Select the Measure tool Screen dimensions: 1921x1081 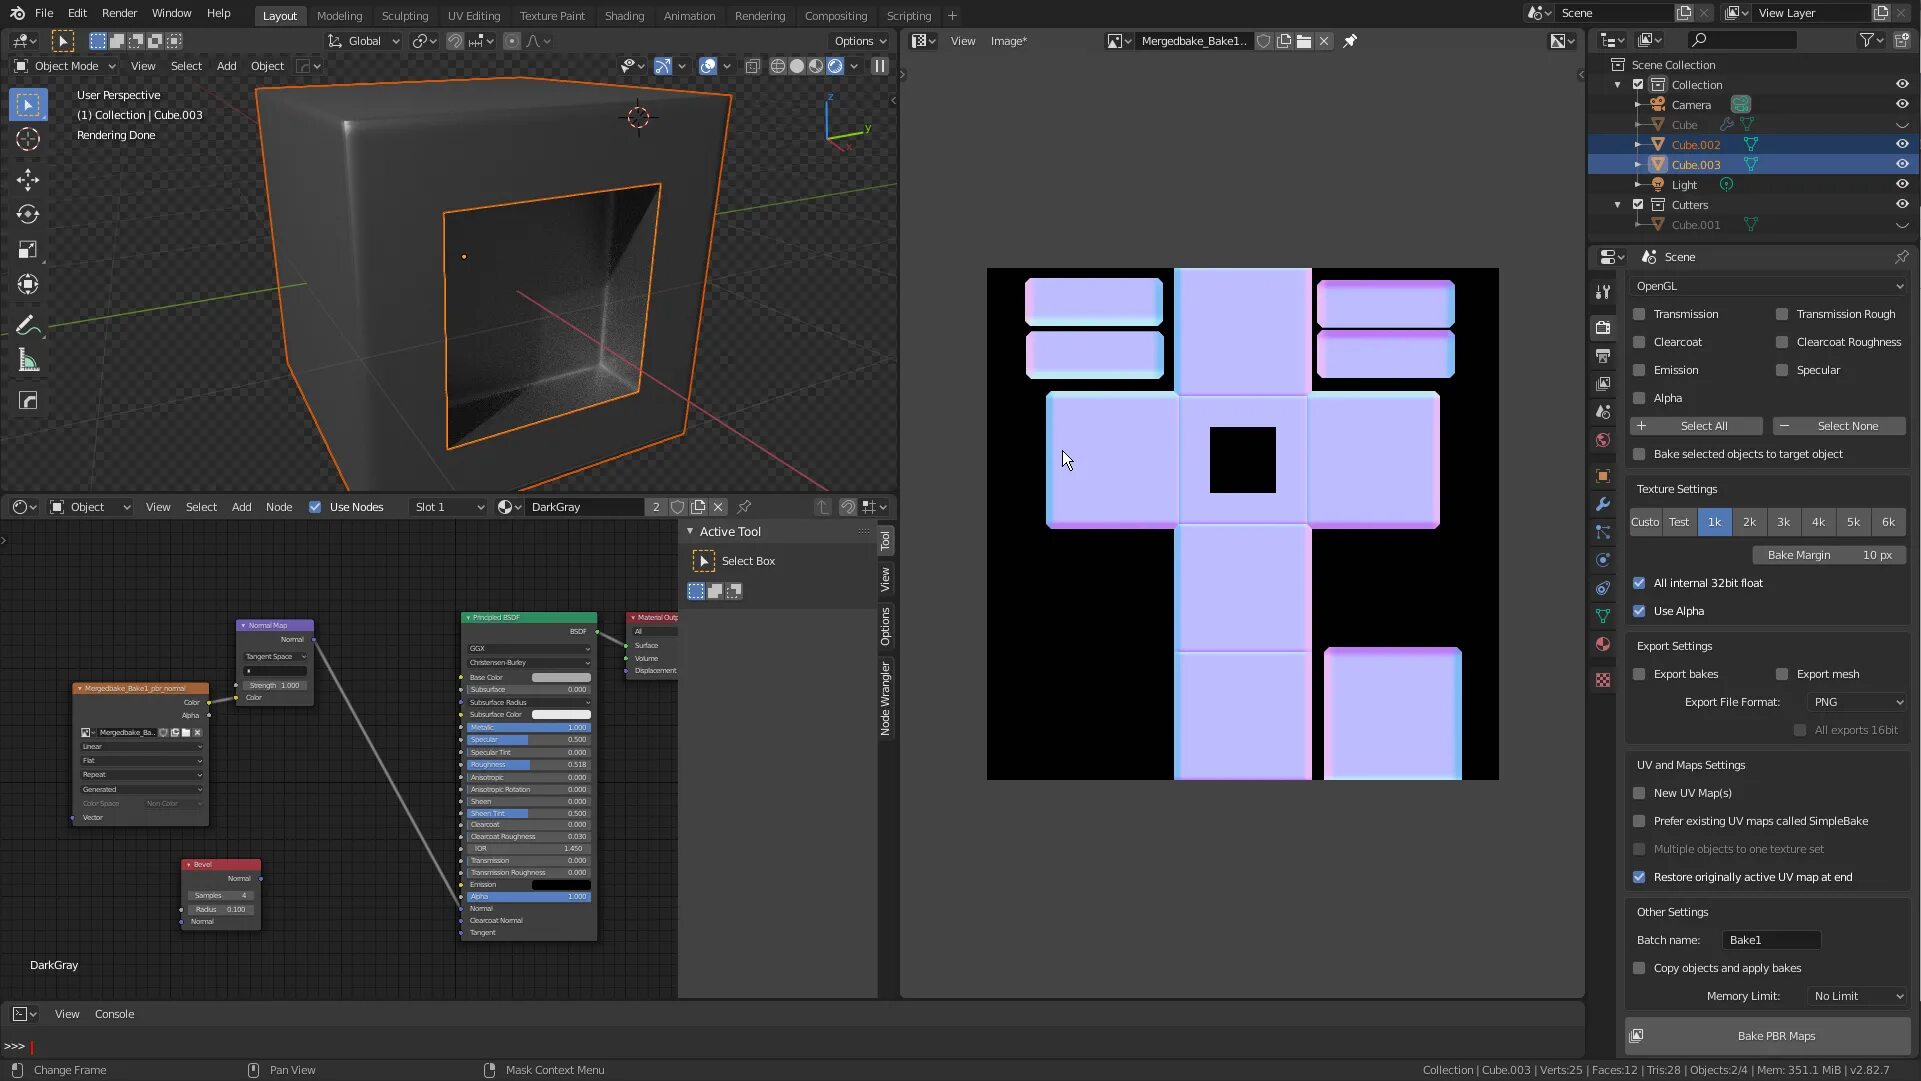click(x=28, y=361)
